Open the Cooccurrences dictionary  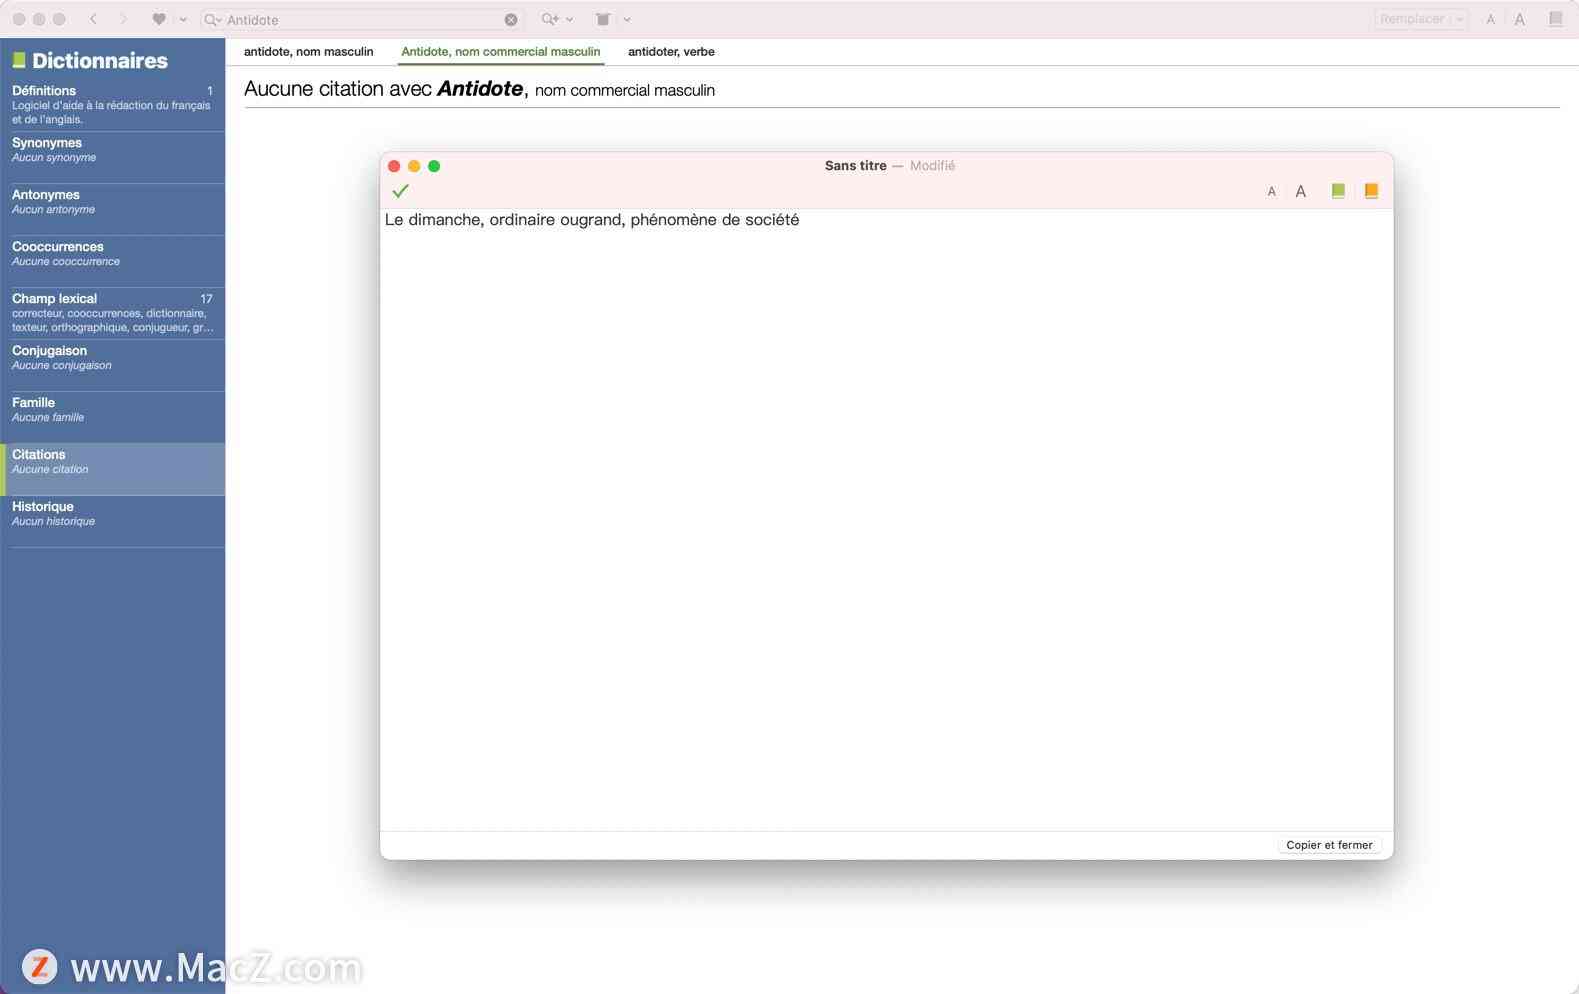(113, 261)
